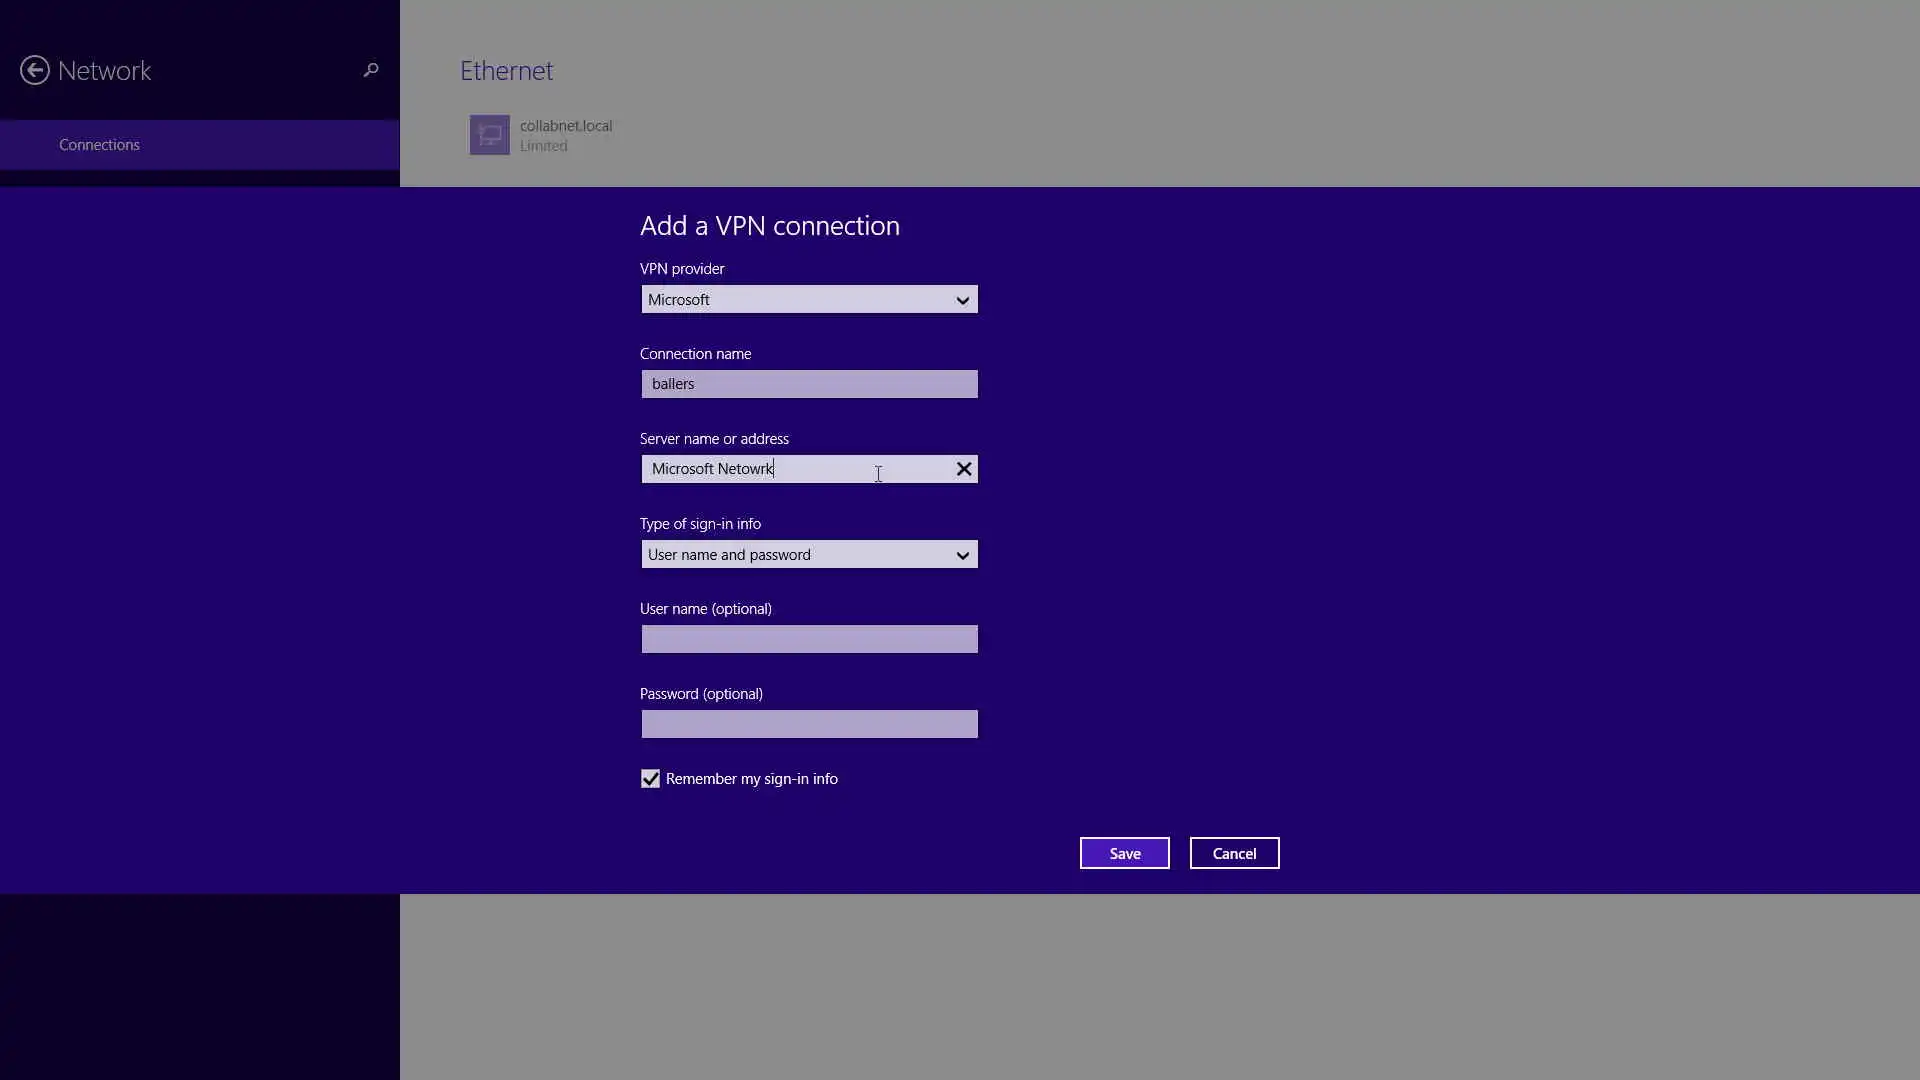
Task: Expand 'User name and password' sign-in dropdown
Action: pyautogui.click(x=790, y=555)
